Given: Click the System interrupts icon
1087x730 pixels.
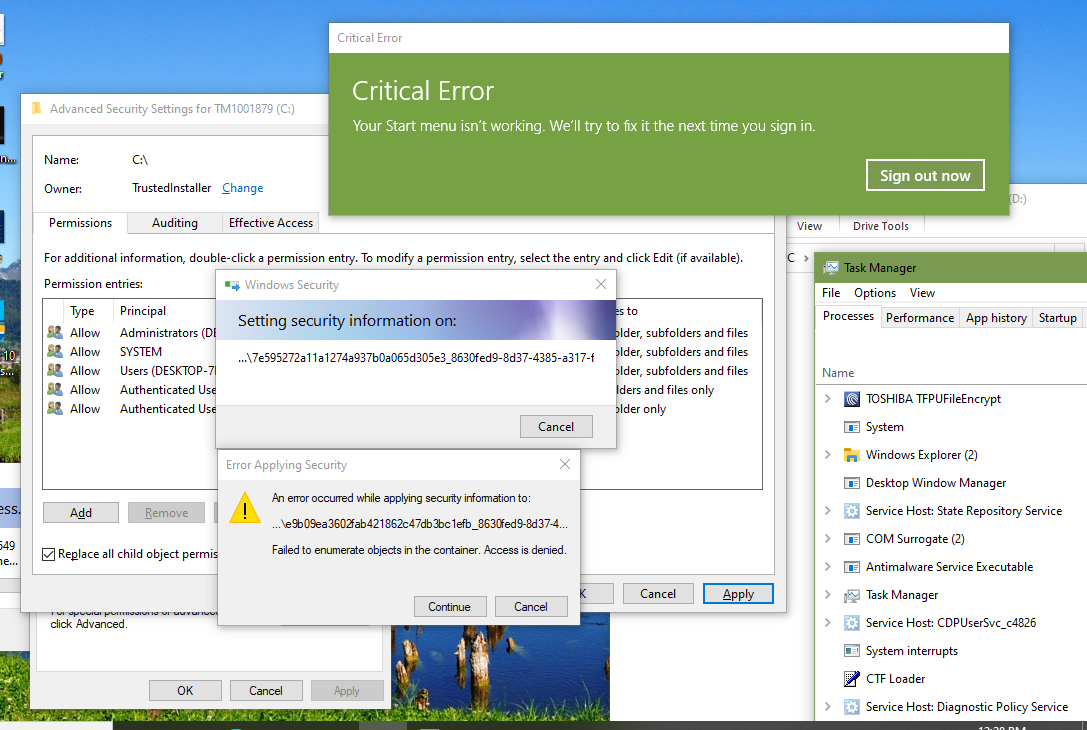Looking at the screenshot, I should click(x=851, y=650).
